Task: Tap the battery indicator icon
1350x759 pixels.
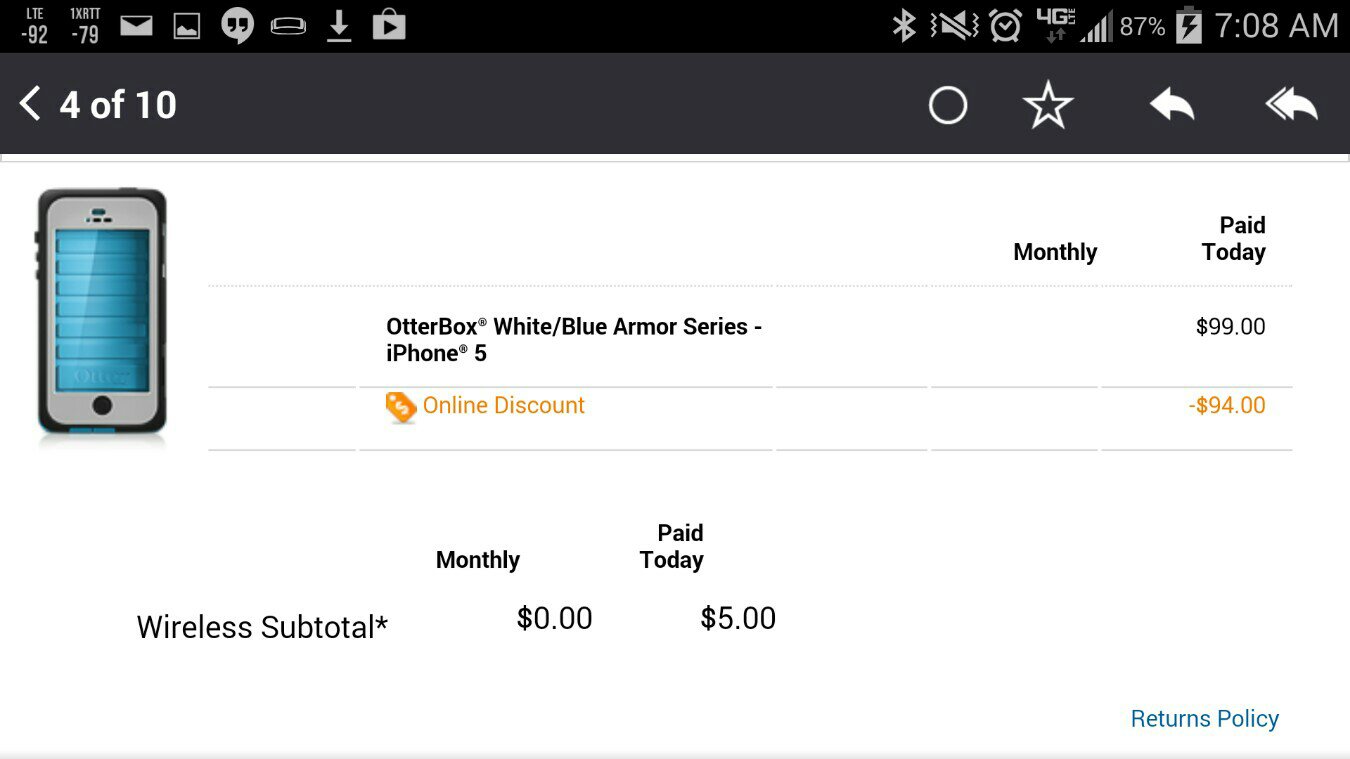Action: tap(1188, 26)
